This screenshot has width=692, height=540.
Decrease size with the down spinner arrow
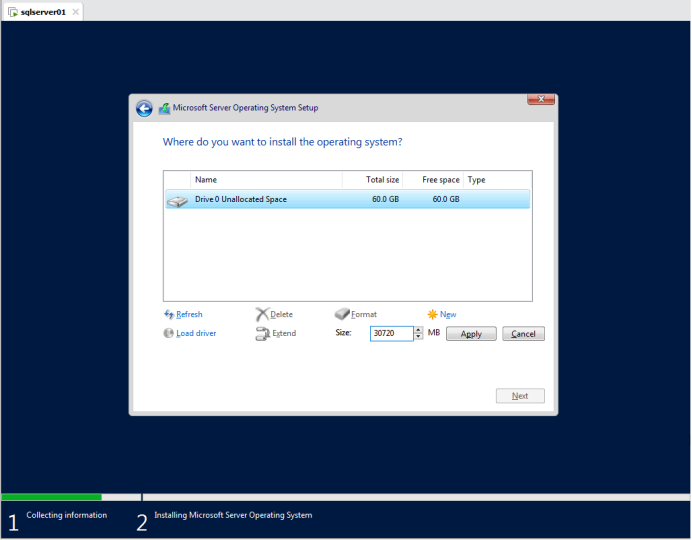click(418, 337)
